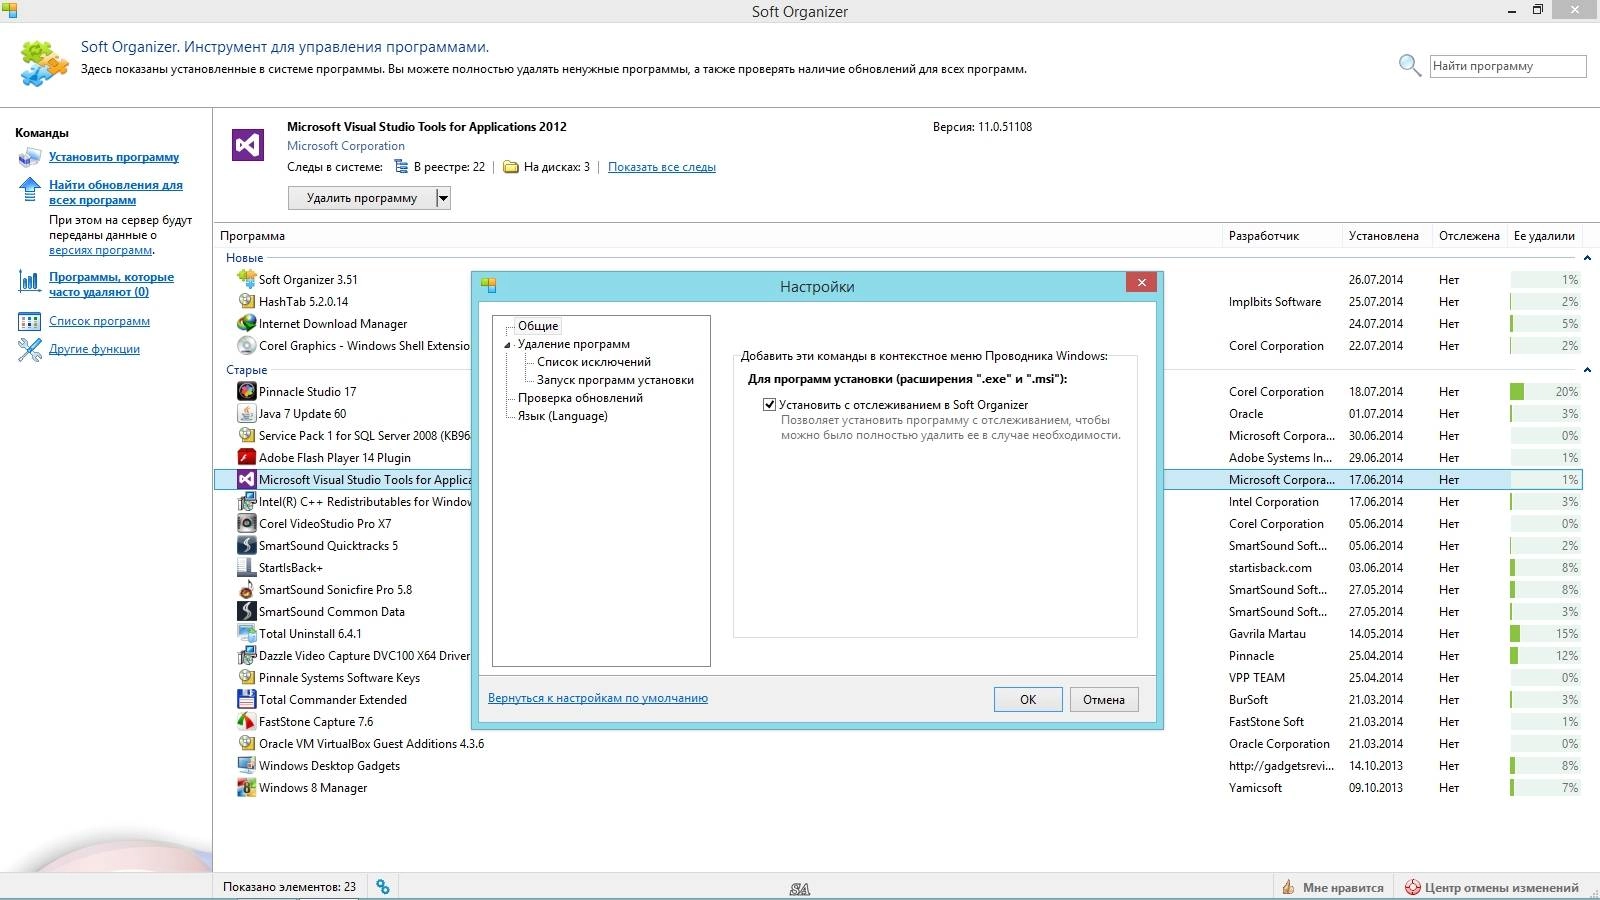This screenshot has height=900, width=1600.
Task: Click 'Мне нравится' status bar button
Action: pyautogui.click(x=1334, y=887)
